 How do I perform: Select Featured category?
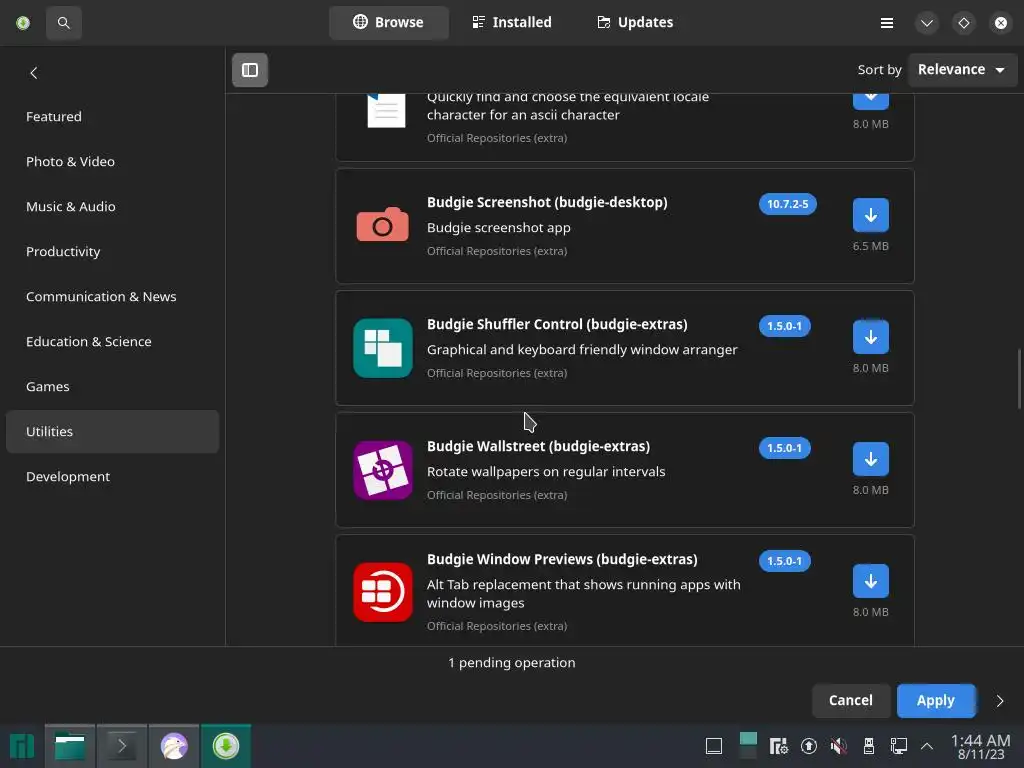pyautogui.click(x=112, y=116)
